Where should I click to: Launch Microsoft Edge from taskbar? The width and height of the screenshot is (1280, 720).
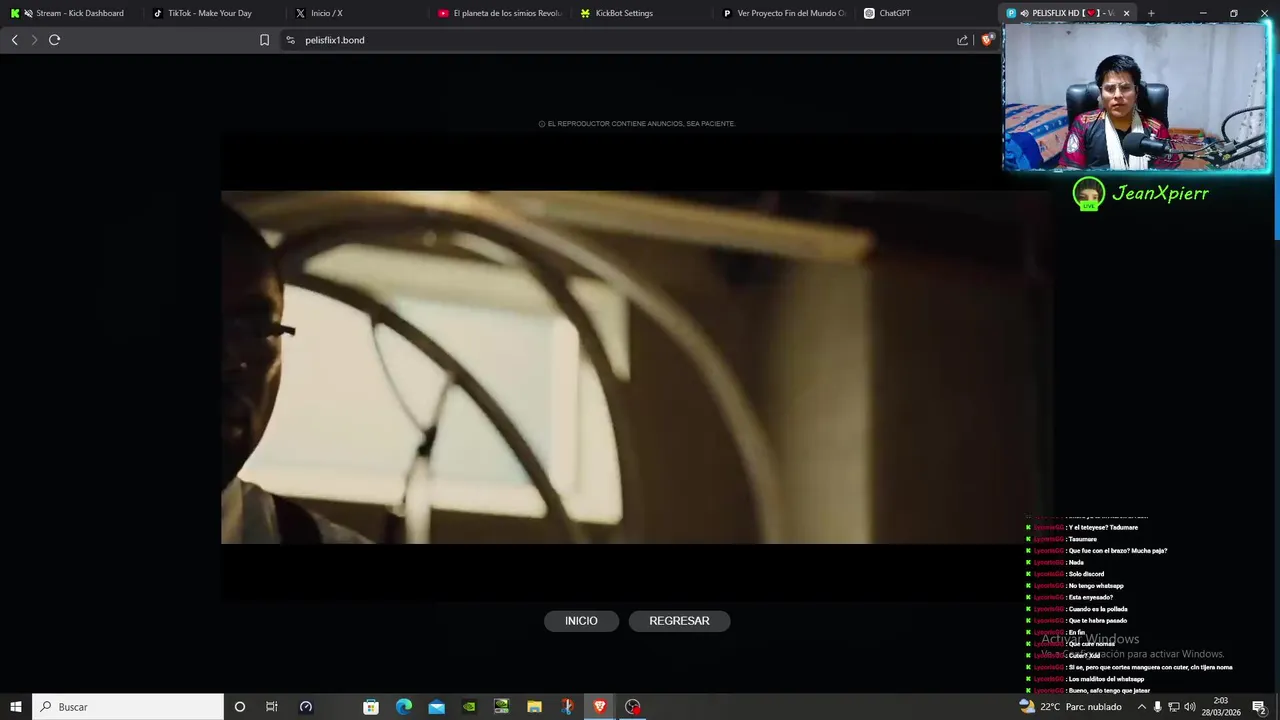click(x=404, y=707)
